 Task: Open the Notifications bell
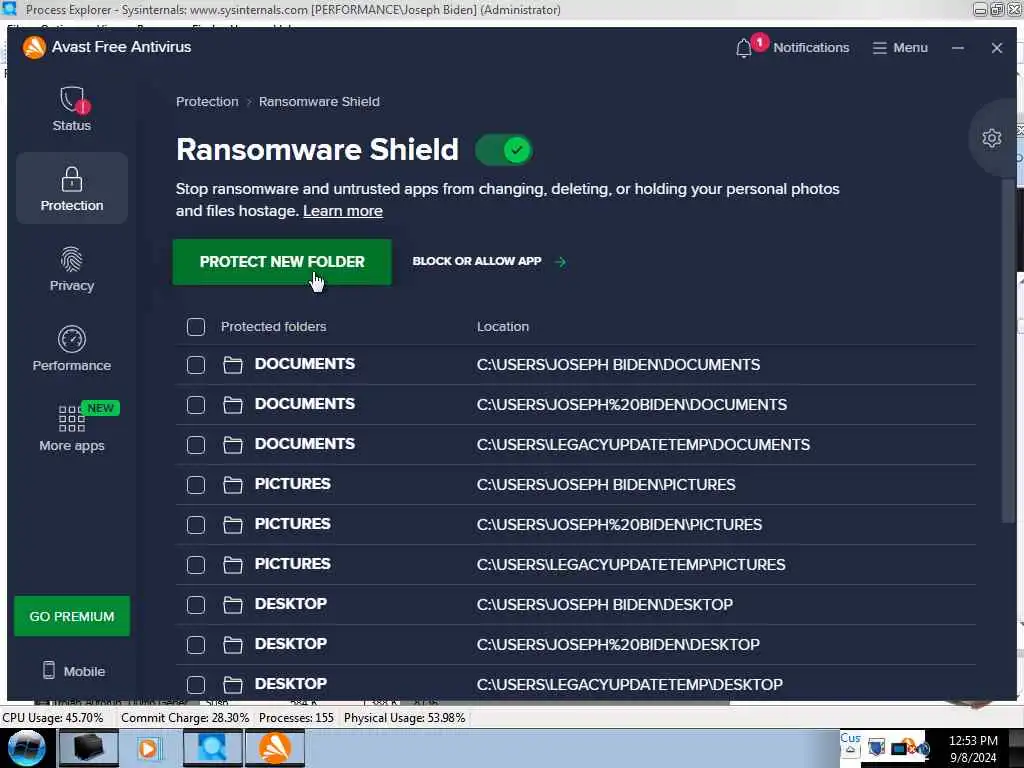(792, 47)
